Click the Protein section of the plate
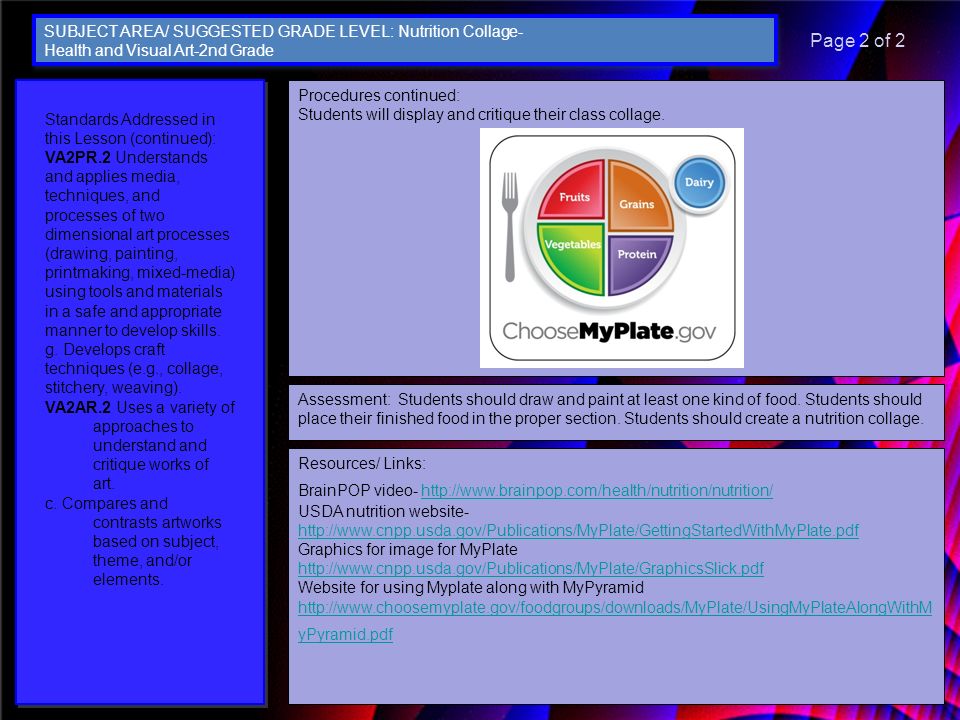This screenshot has width=960, height=720. click(639, 264)
